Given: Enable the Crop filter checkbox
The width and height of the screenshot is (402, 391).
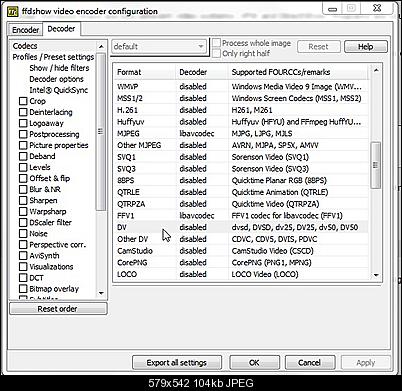Looking at the screenshot, I should pos(23,101).
